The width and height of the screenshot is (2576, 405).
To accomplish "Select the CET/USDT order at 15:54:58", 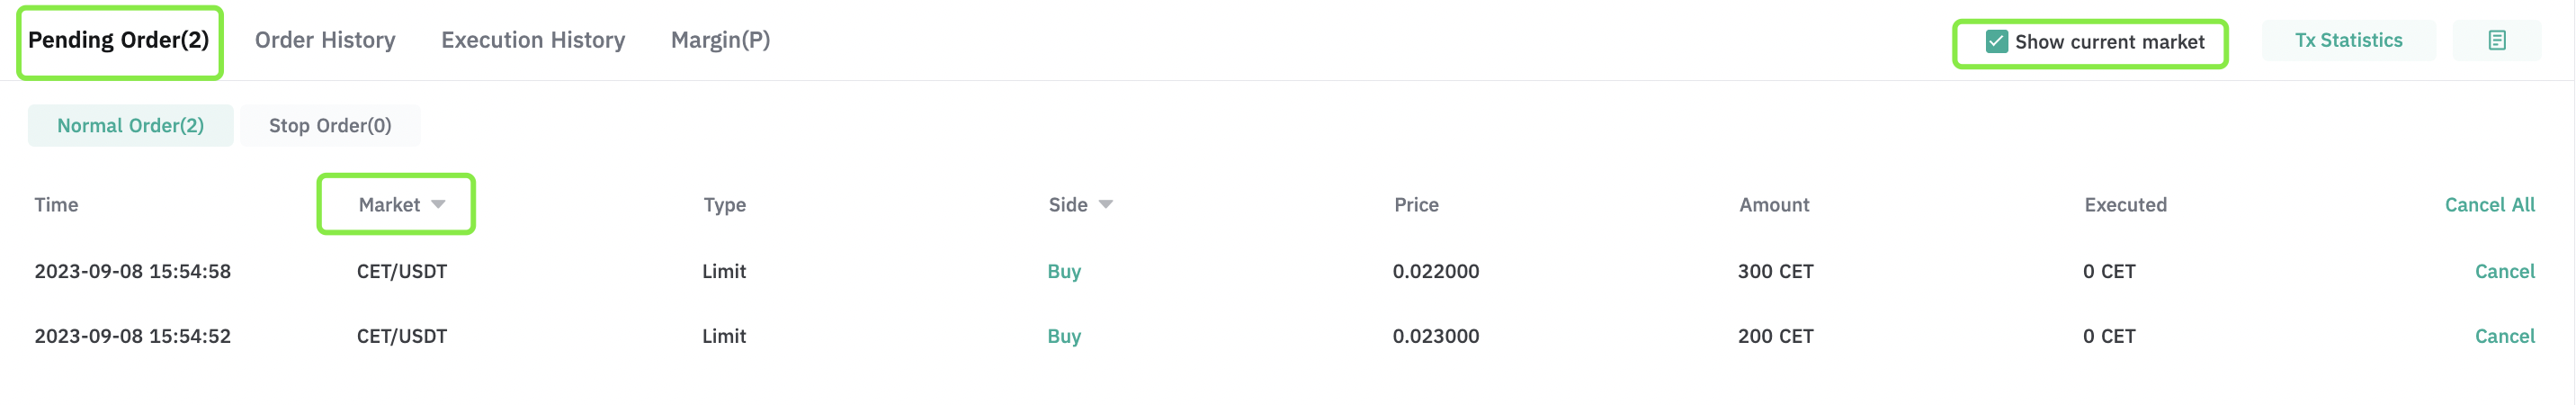I will pyautogui.click(x=1284, y=271).
